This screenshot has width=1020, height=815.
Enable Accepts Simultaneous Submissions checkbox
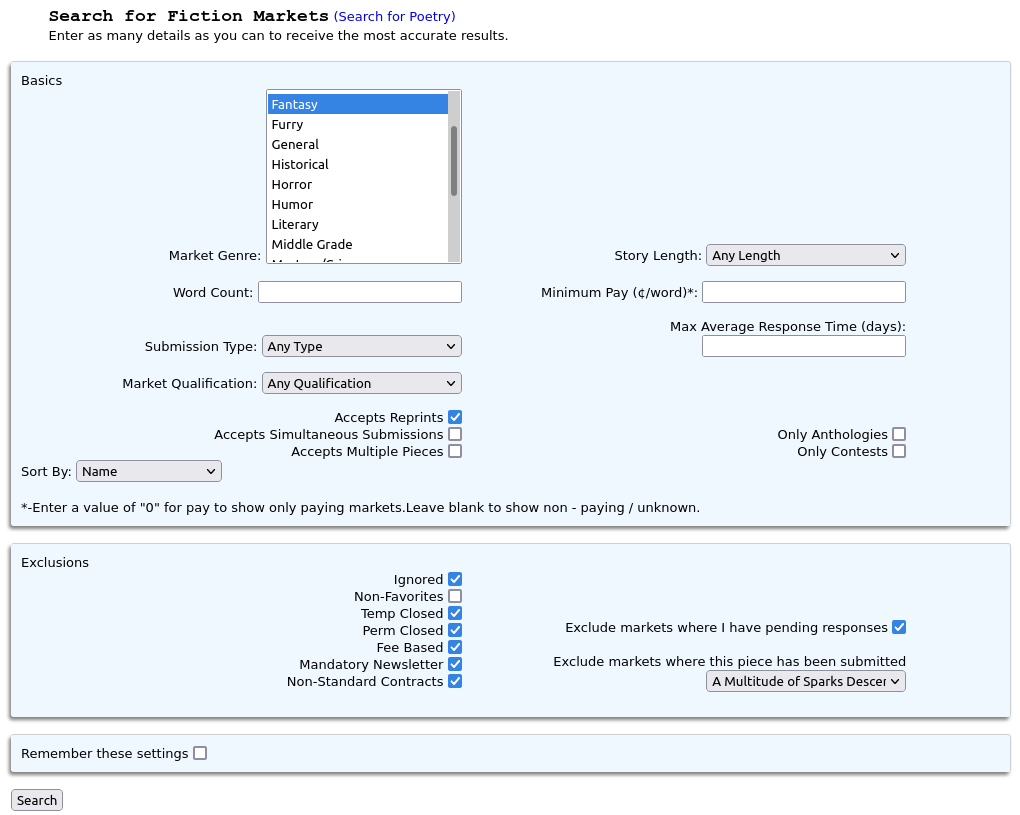455,434
